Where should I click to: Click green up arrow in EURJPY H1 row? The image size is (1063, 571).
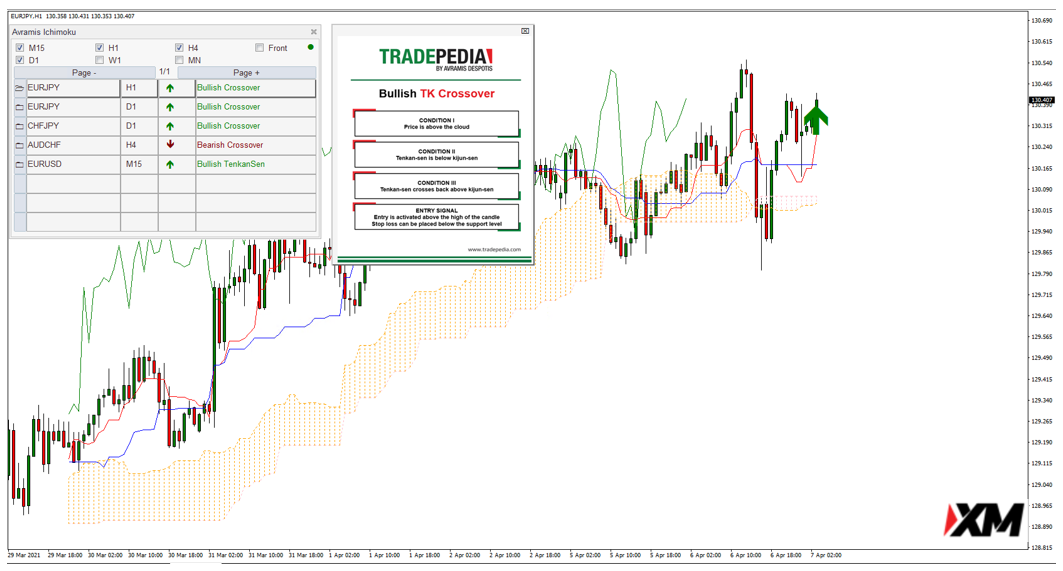point(170,88)
